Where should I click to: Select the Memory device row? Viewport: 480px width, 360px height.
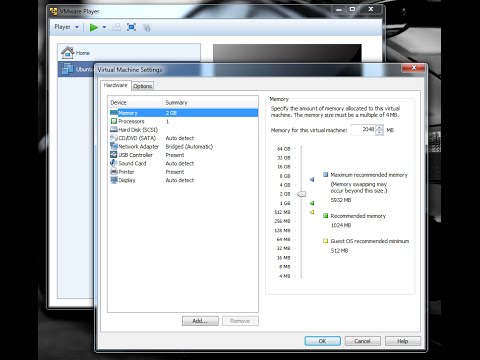183,113
